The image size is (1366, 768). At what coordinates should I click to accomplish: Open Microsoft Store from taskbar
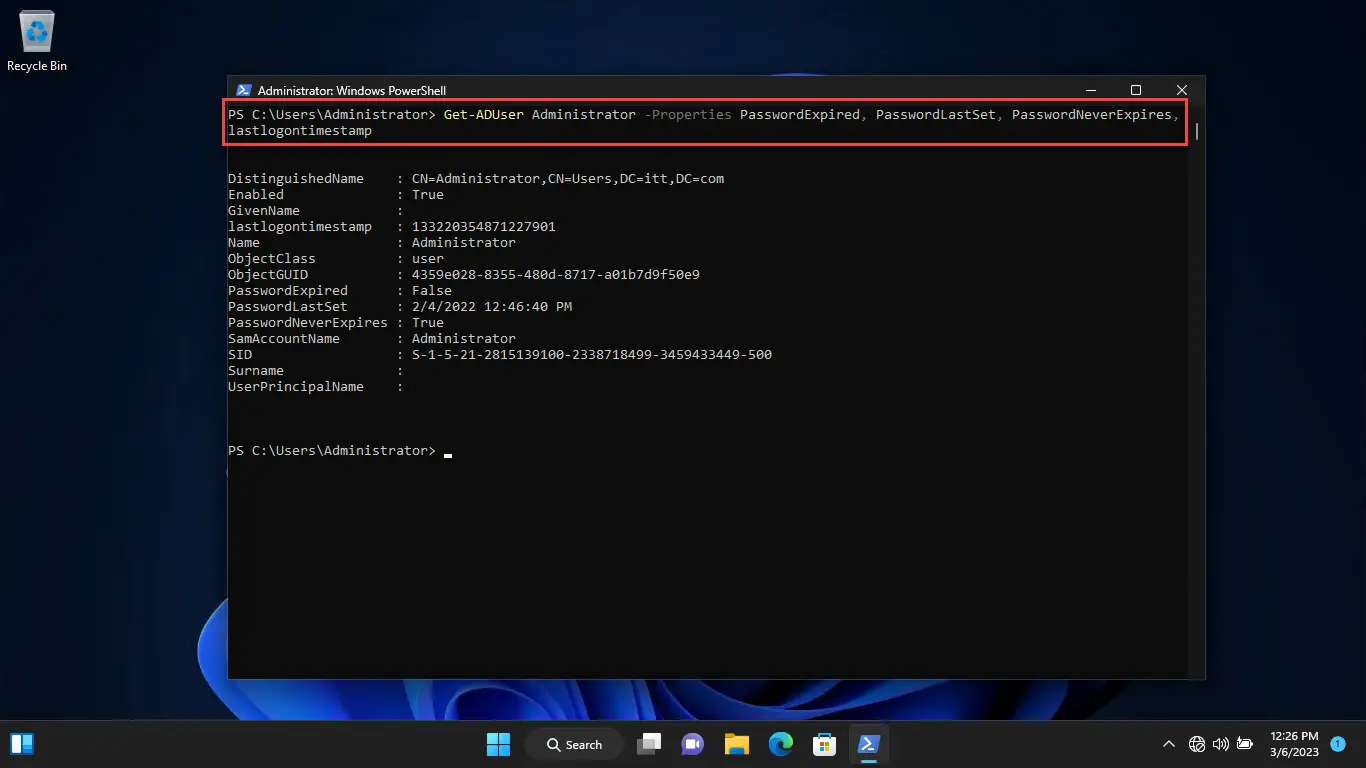point(824,744)
